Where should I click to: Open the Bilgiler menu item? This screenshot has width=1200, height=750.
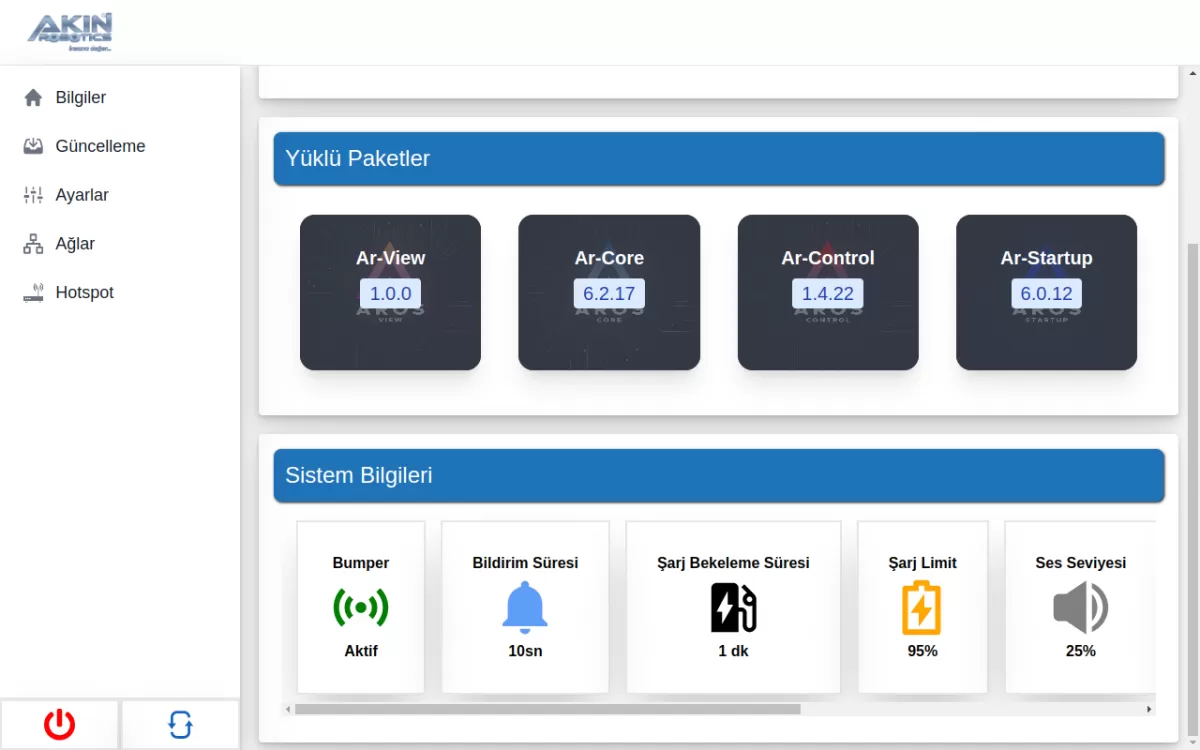tap(80, 98)
